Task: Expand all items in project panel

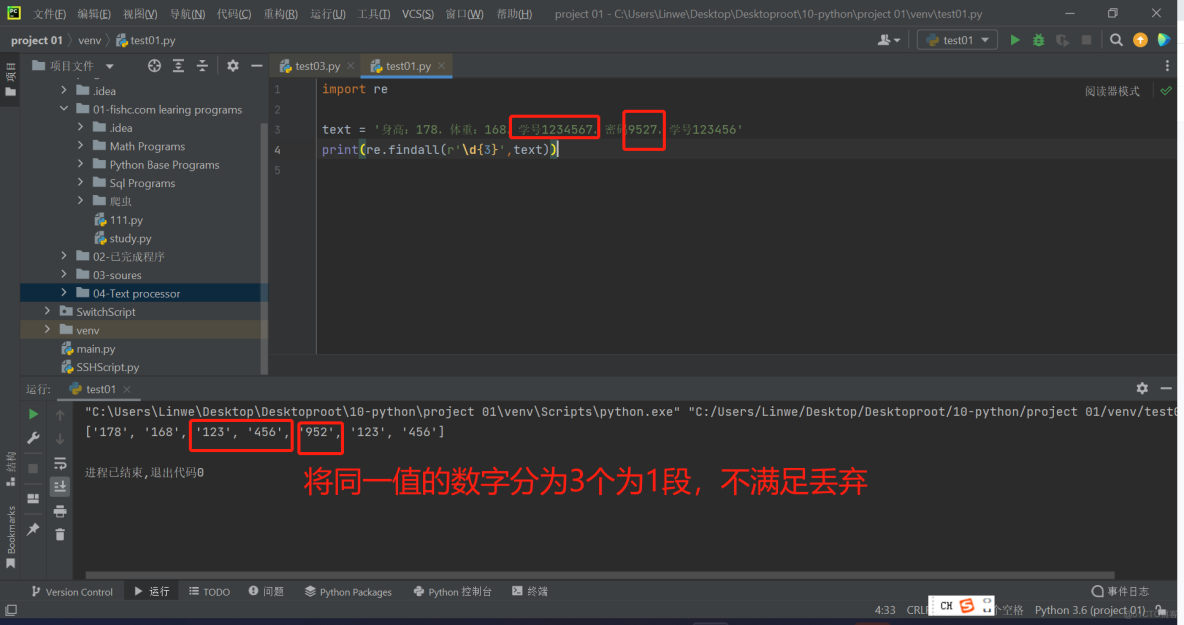Action: click(x=178, y=66)
